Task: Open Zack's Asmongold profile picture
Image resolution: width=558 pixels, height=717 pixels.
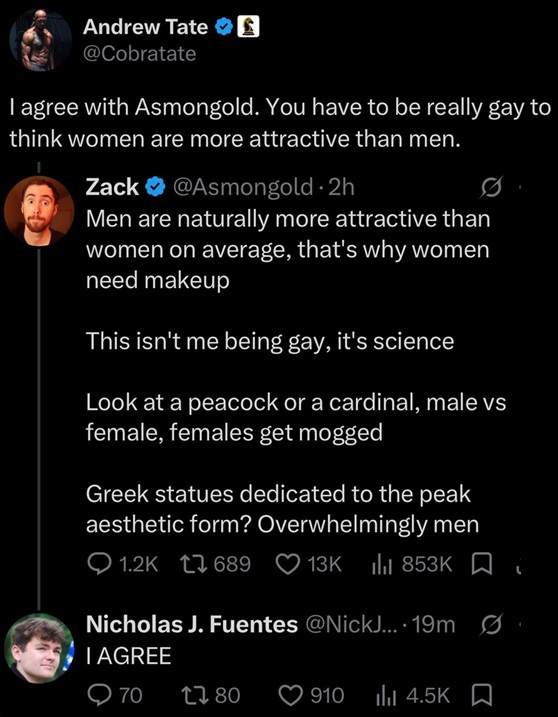Action: click(x=39, y=211)
